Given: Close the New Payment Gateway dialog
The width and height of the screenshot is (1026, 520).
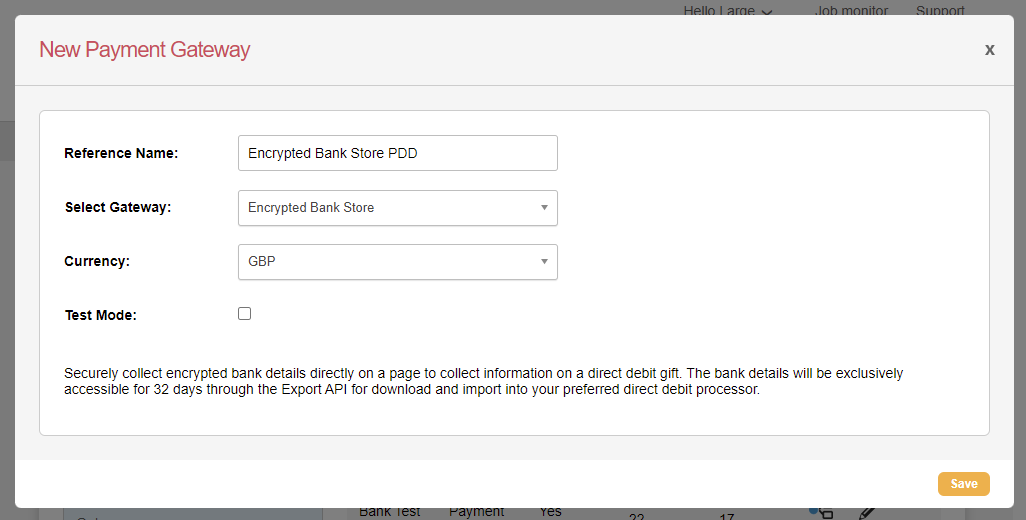Looking at the screenshot, I should [x=989, y=49].
